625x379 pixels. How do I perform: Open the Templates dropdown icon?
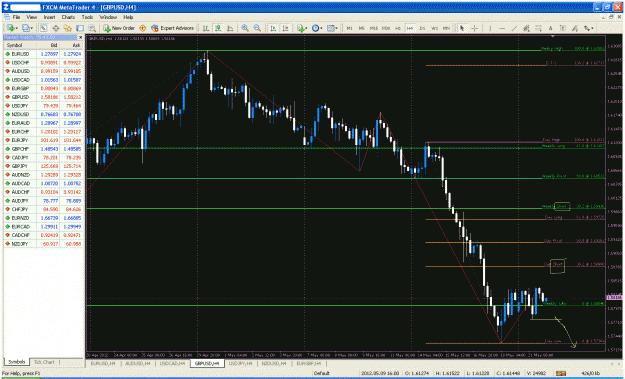click(x=332, y=28)
